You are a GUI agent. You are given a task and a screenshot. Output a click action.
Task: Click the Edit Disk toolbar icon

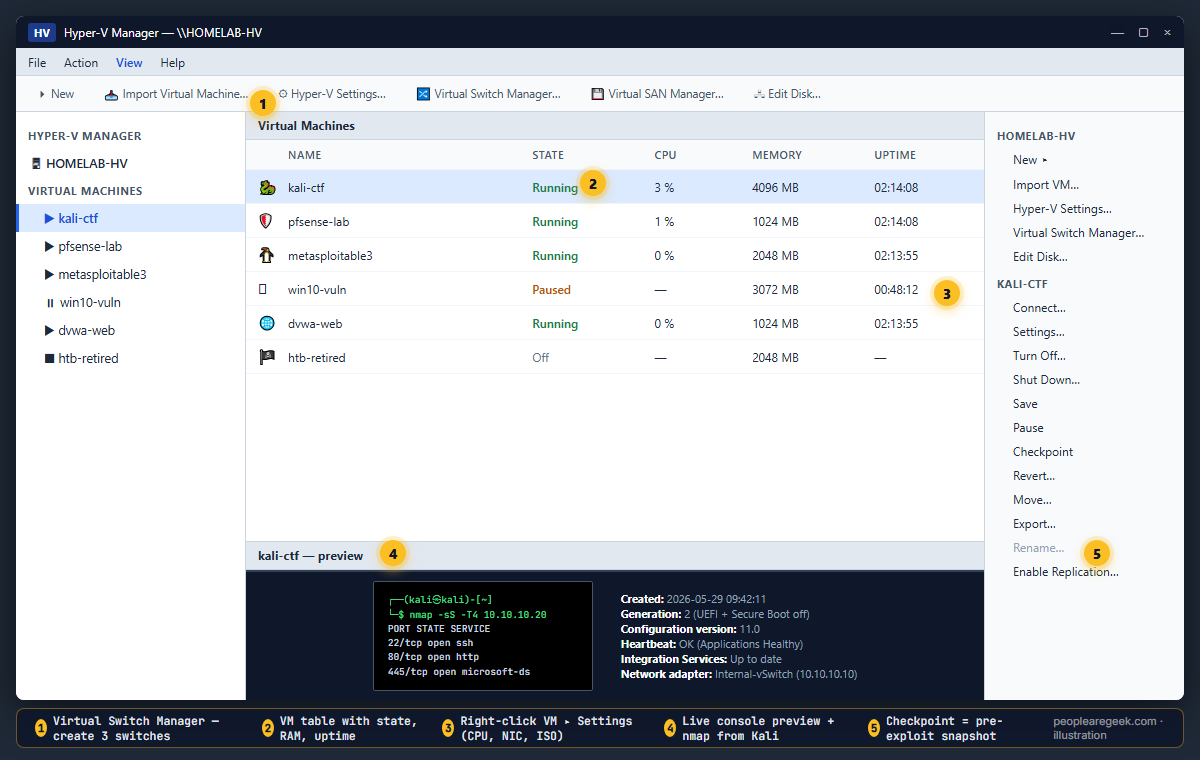[759, 94]
